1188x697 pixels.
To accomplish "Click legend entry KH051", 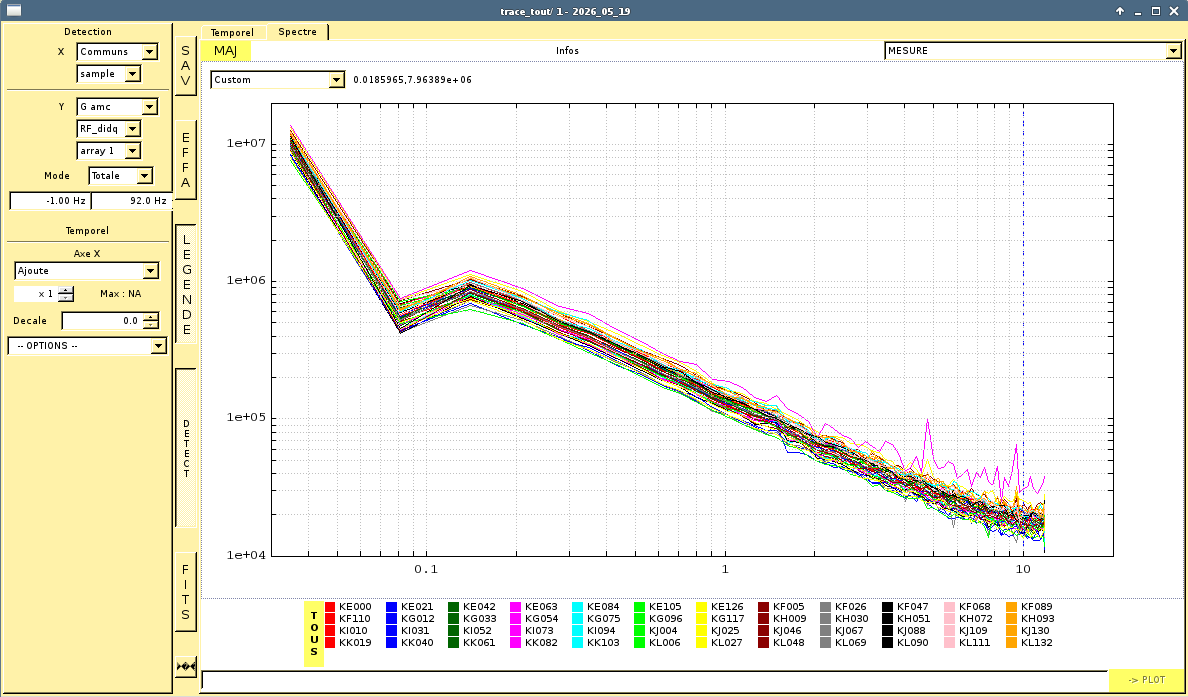I will tap(913, 619).
